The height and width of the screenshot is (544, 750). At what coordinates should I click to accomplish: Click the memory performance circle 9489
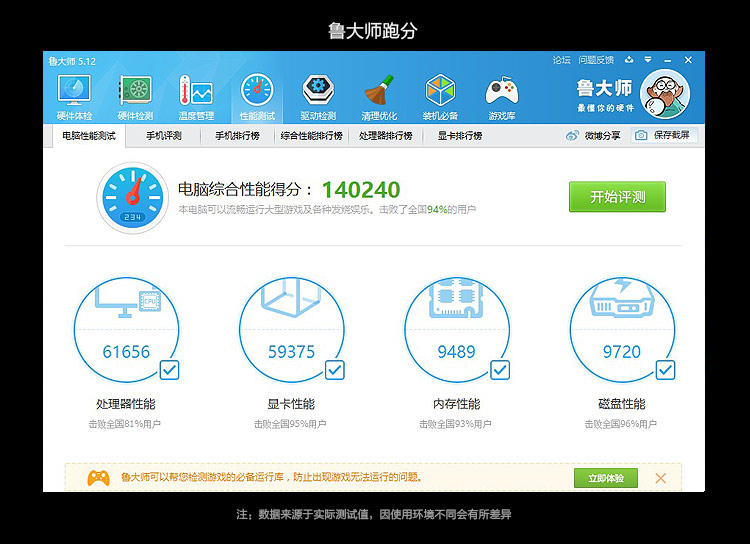[x=456, y=330]
